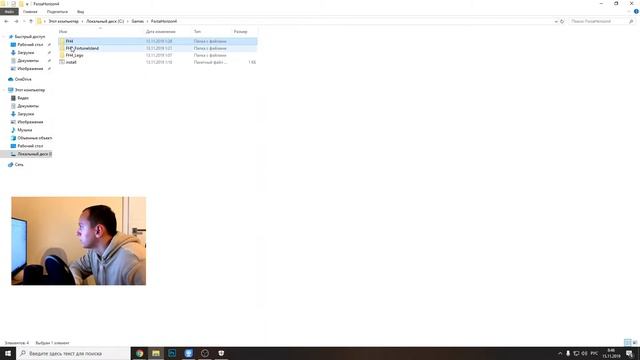Open Photoshop from the taskbar

click(172, 353)
